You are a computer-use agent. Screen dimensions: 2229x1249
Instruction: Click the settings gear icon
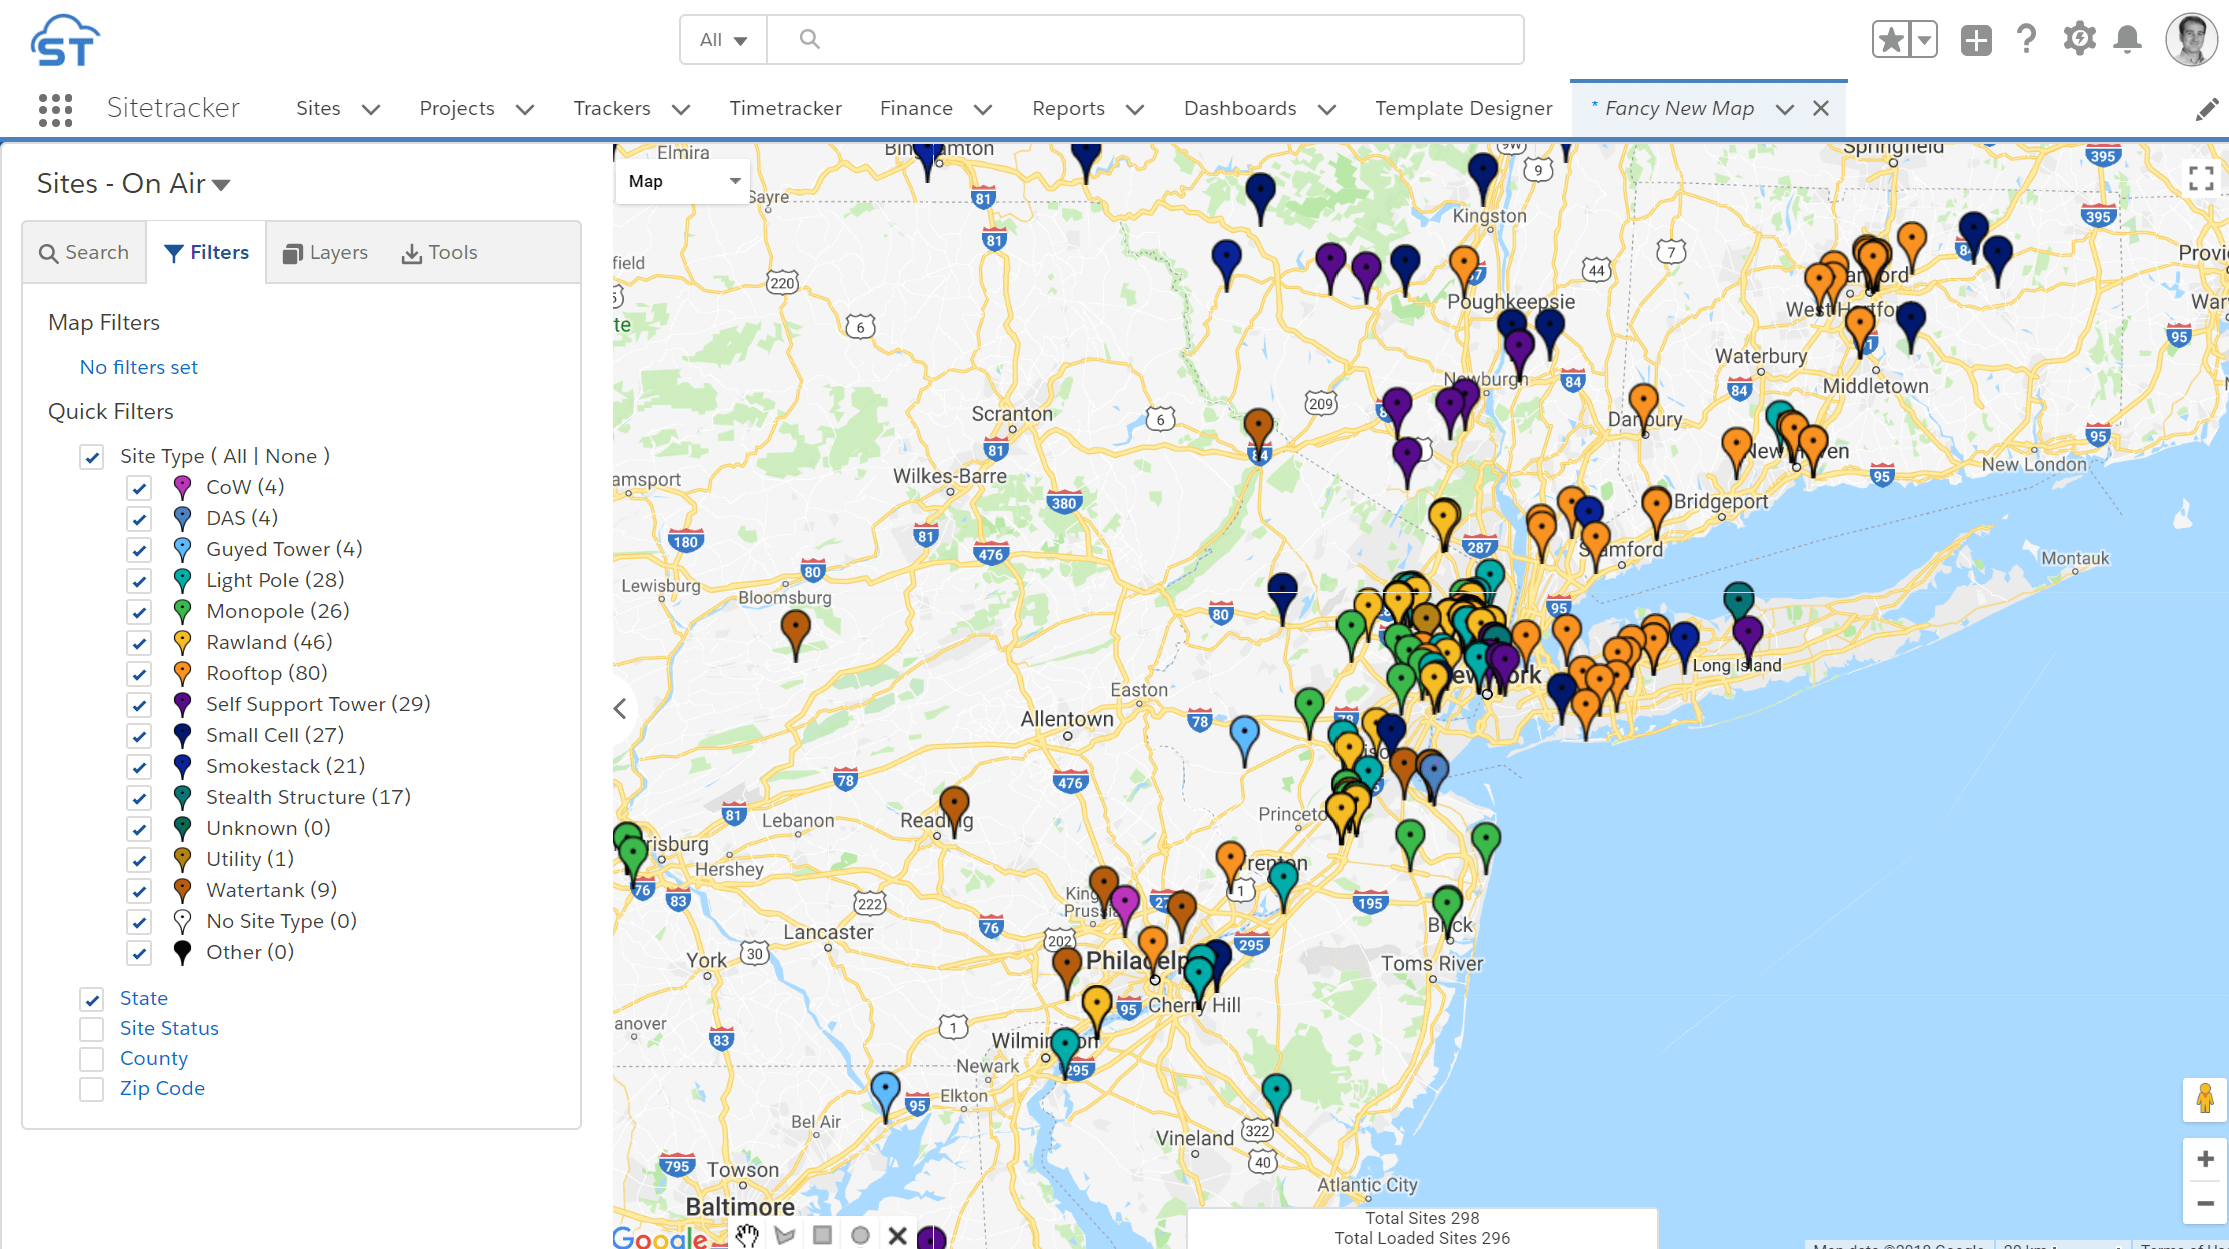2079,40
